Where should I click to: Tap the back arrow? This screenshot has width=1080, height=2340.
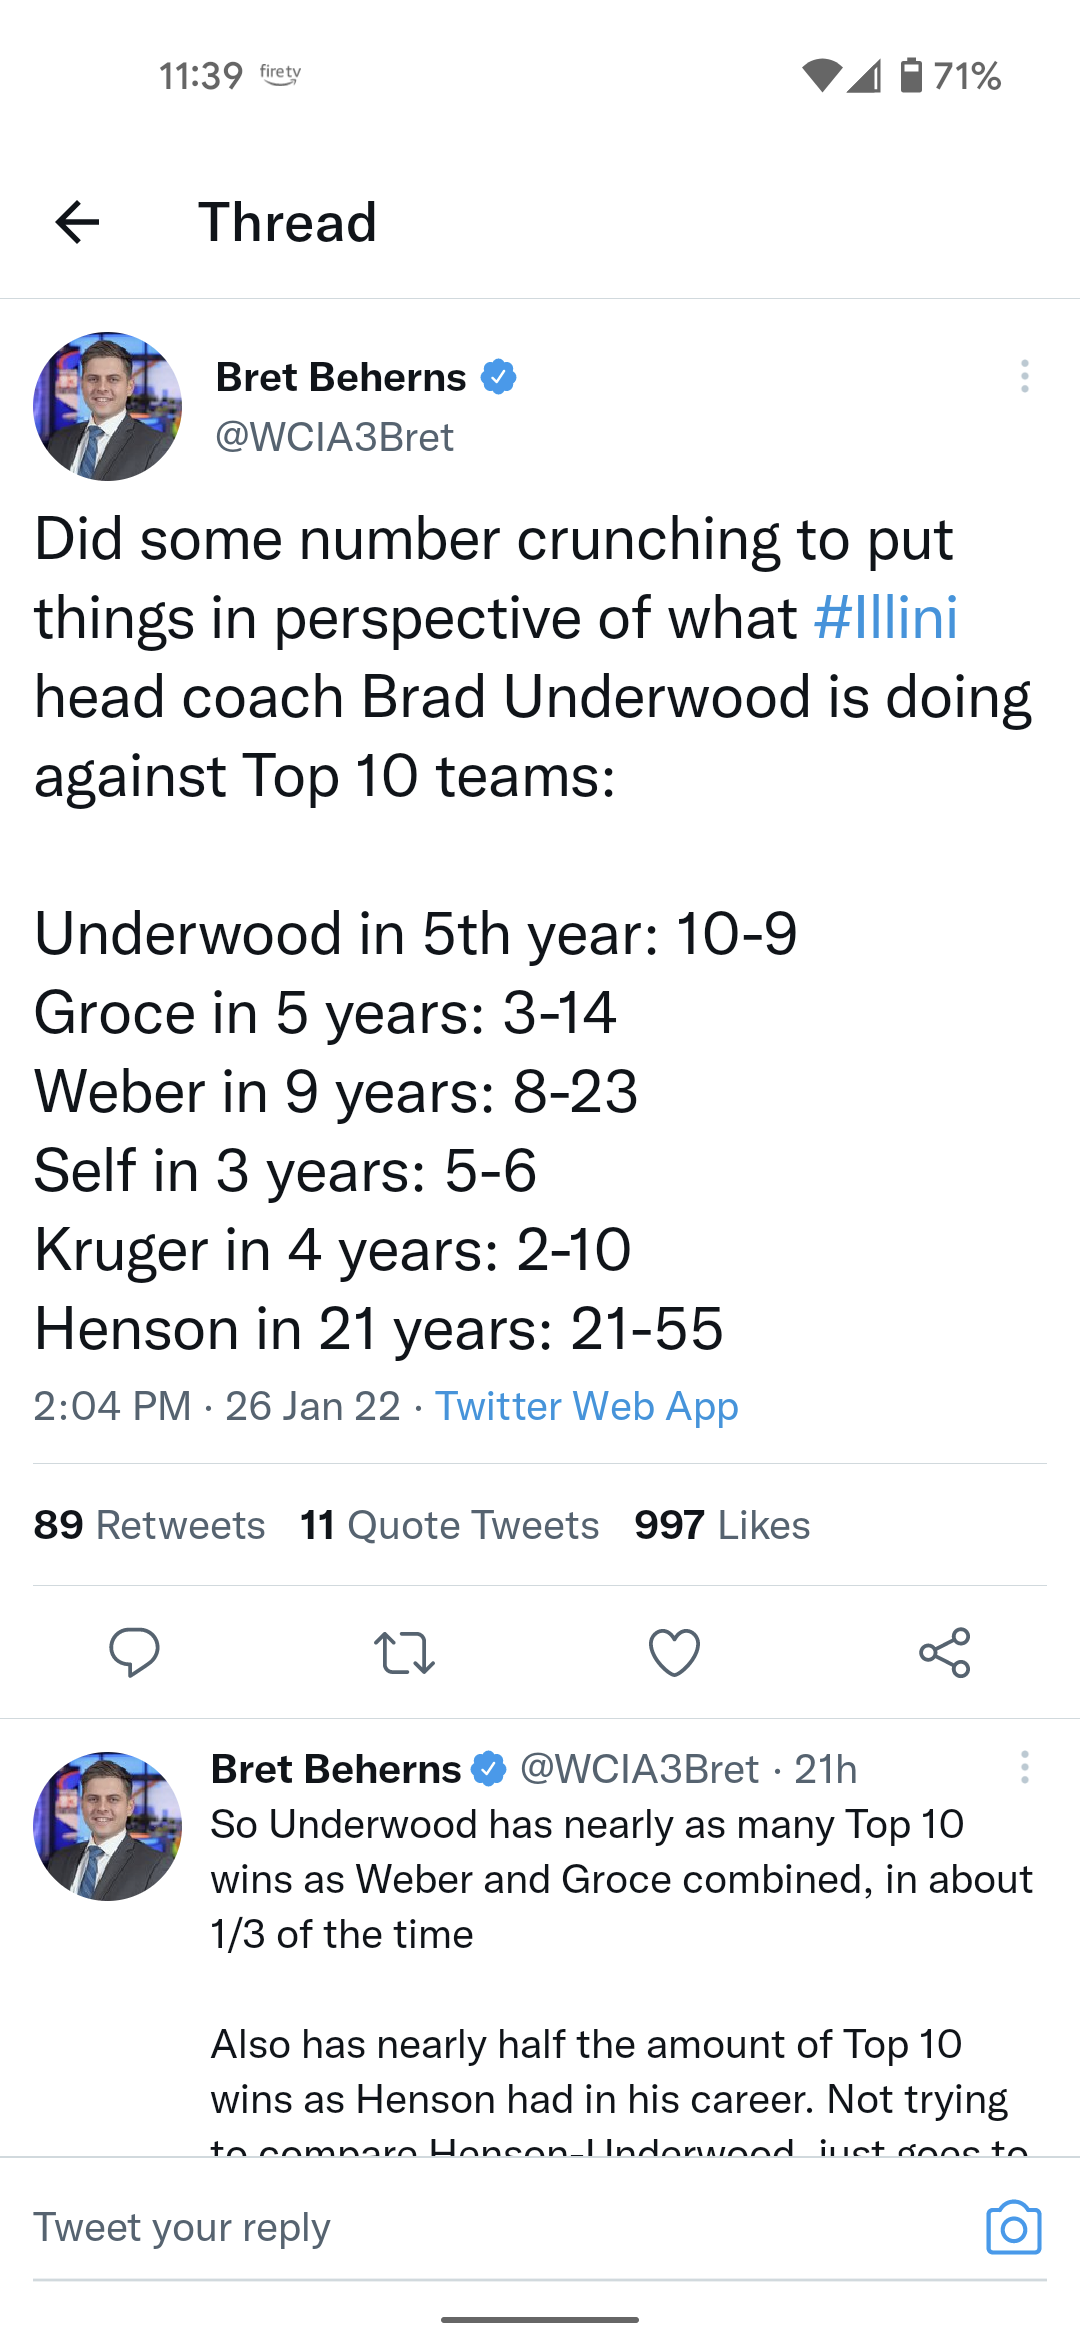click(x=78, y=222)
